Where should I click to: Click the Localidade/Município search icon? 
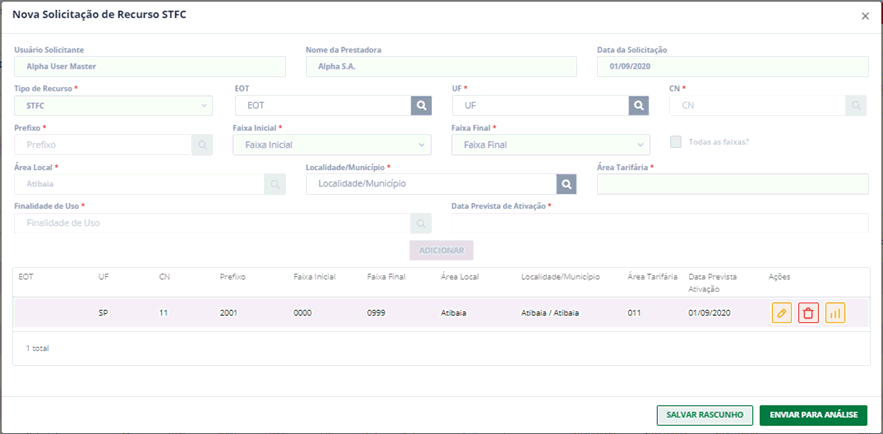(567, 184)
